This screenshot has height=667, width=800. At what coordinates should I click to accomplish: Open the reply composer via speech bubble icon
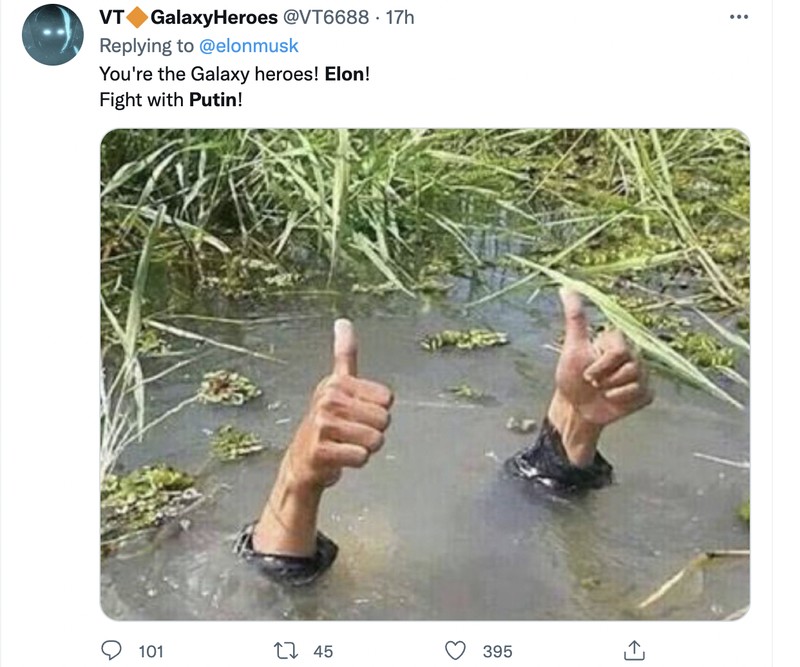[111, 649]
